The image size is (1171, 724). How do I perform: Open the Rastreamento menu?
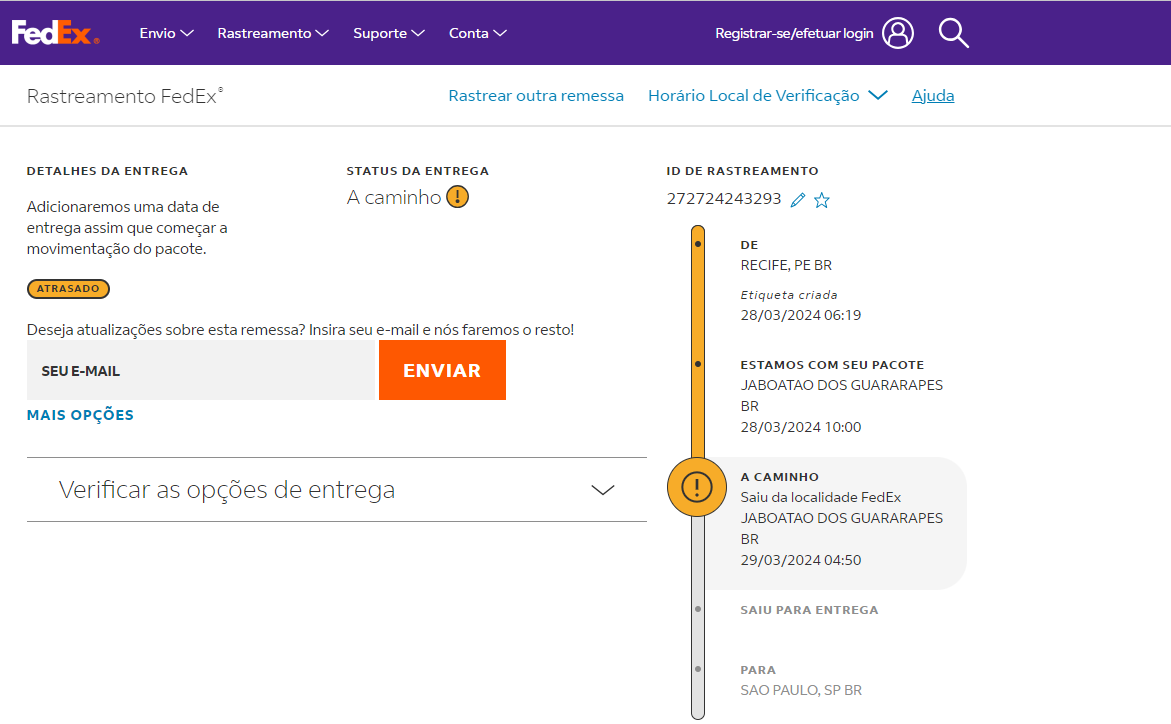(x=273, y=33)
